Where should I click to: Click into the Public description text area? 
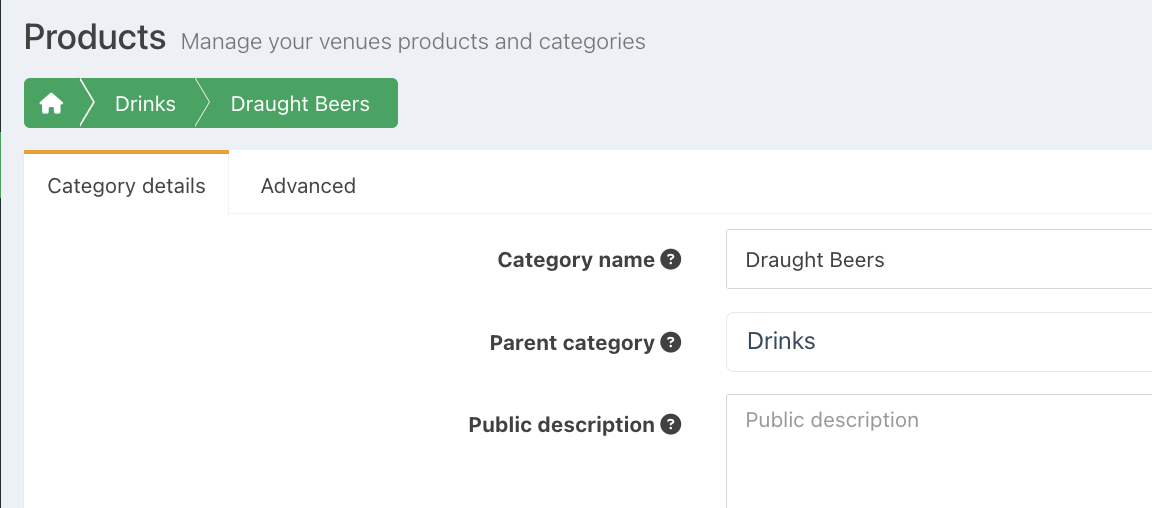940,450
